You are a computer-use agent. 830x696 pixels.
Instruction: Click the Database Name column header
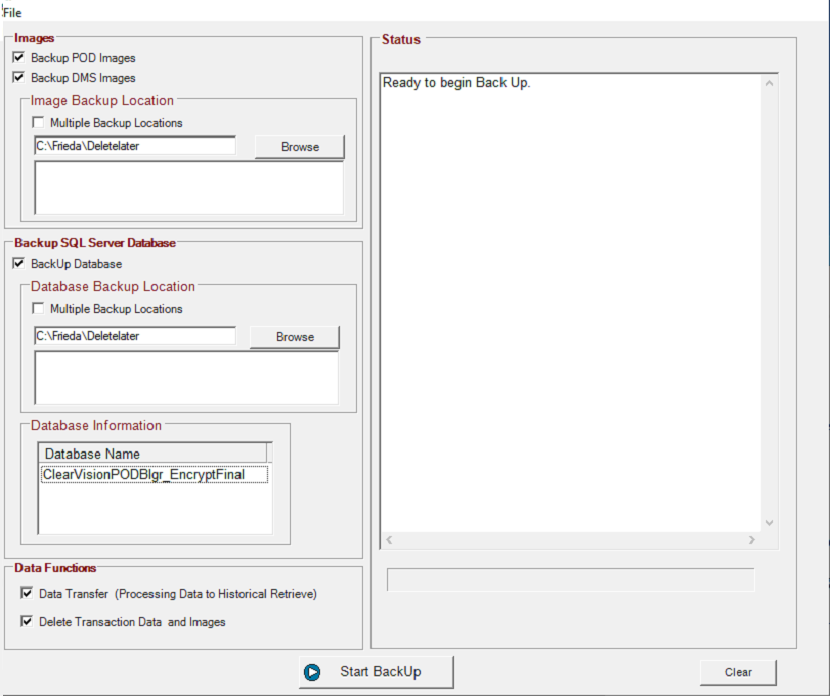pyautogui.click(x=152, y=454)
